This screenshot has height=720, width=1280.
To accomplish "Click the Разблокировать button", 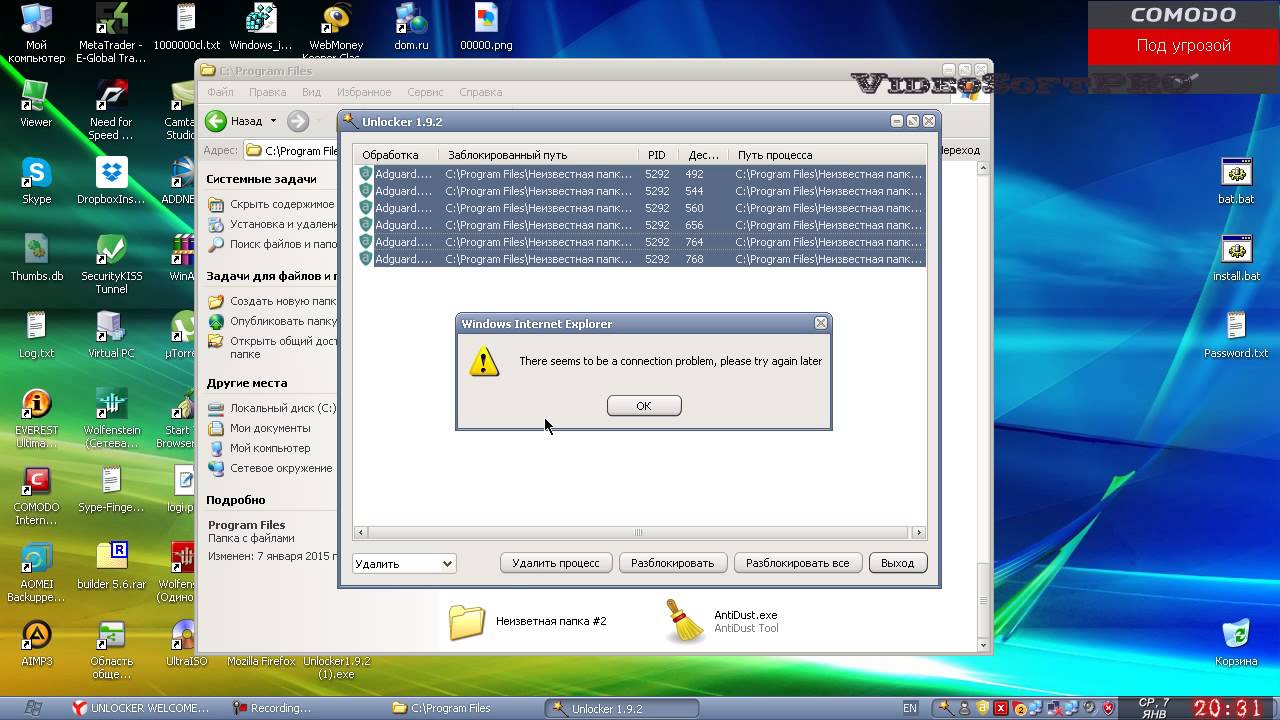I will (x=672, y=563).
